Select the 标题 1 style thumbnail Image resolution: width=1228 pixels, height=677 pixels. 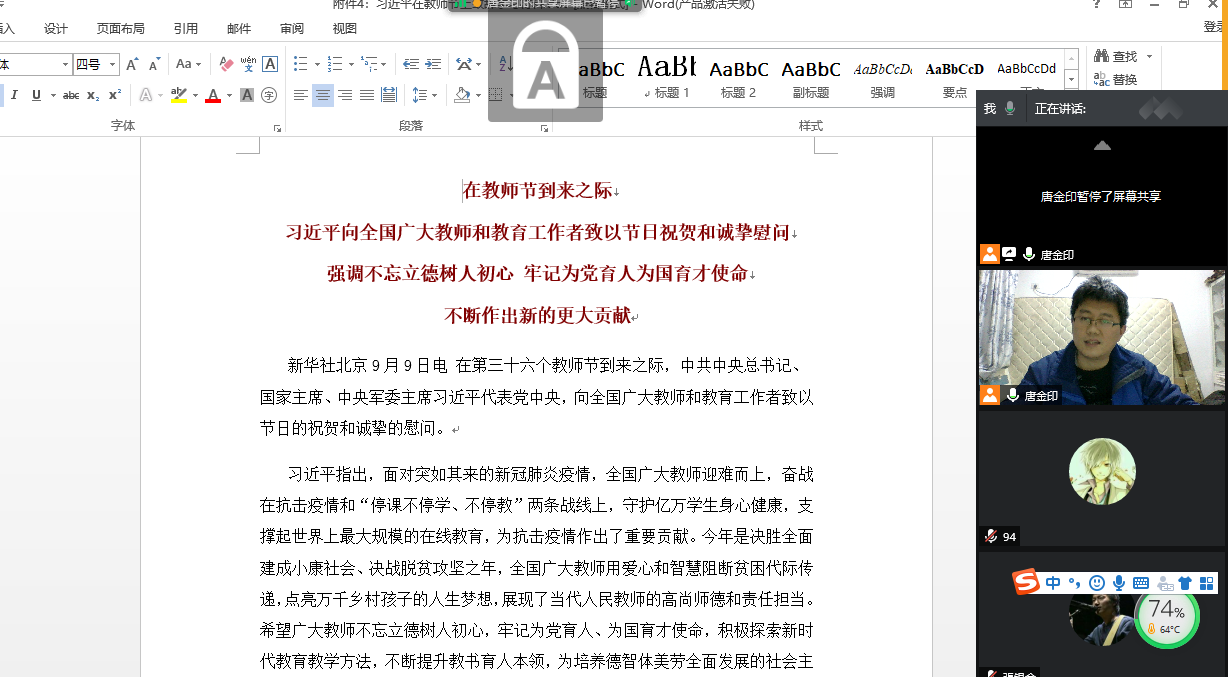pyautogui.click(x=667, y=75)
